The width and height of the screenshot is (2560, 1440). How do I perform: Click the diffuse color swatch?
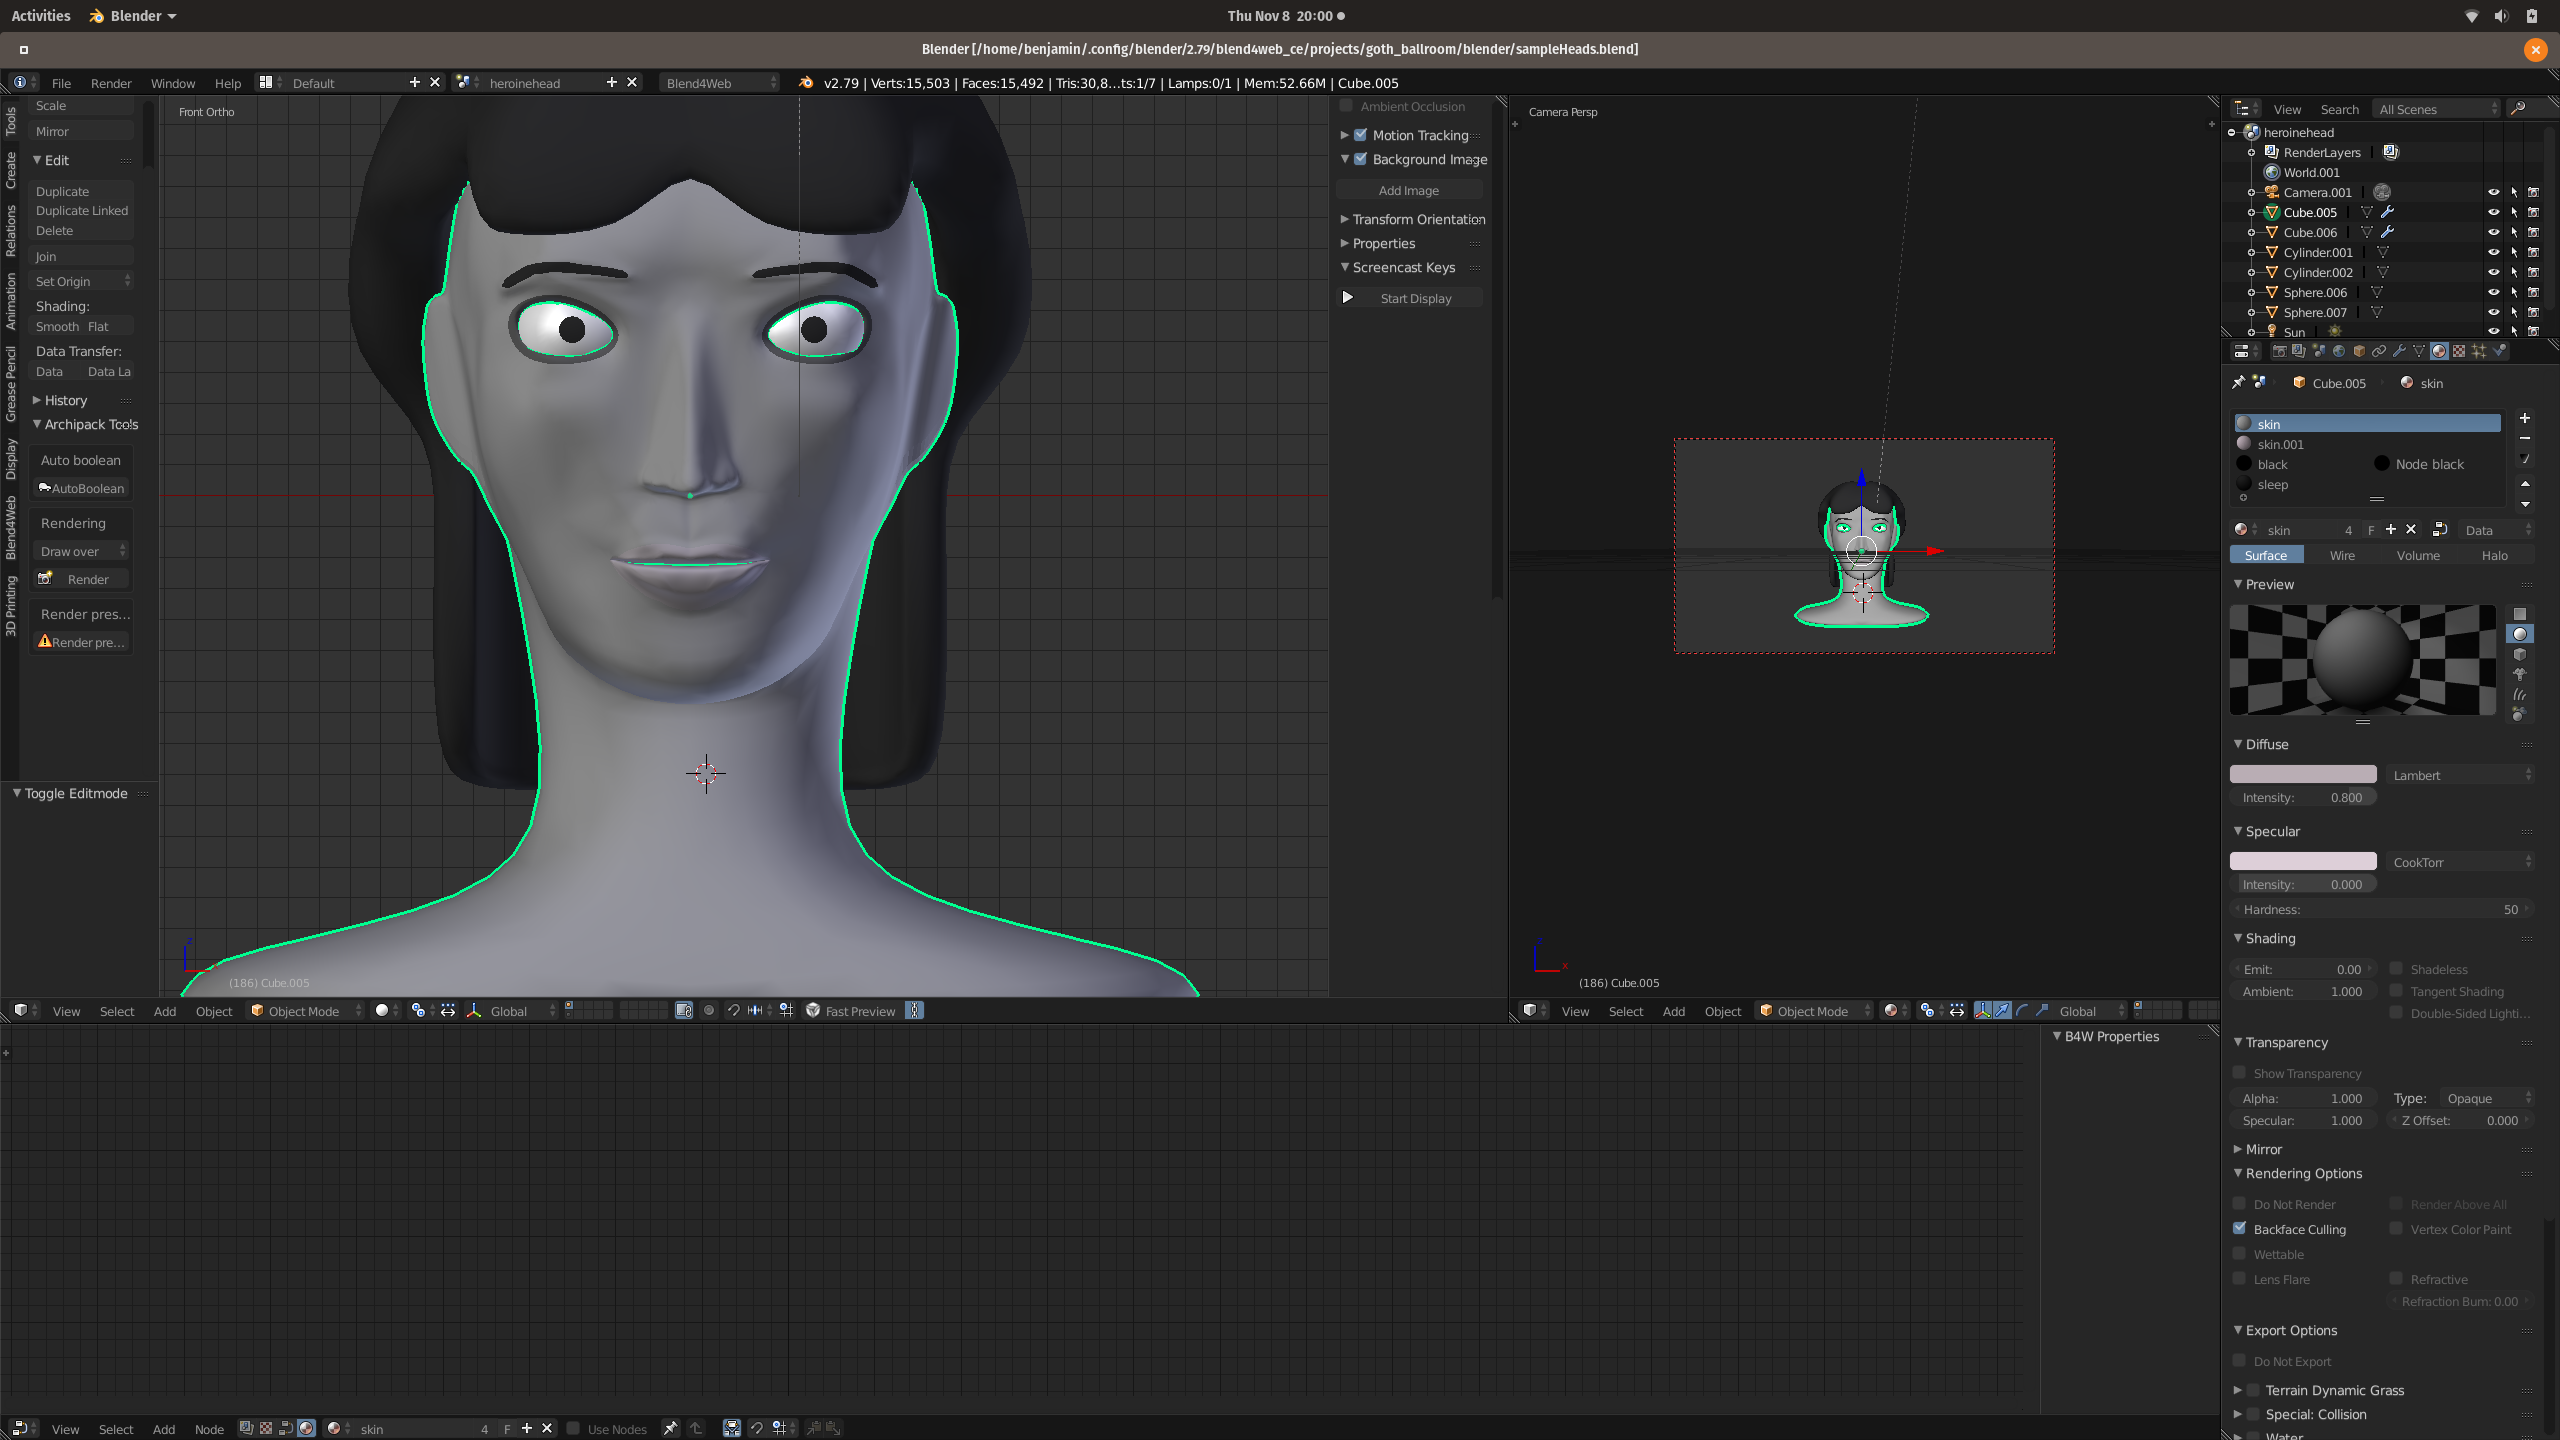2302,775
